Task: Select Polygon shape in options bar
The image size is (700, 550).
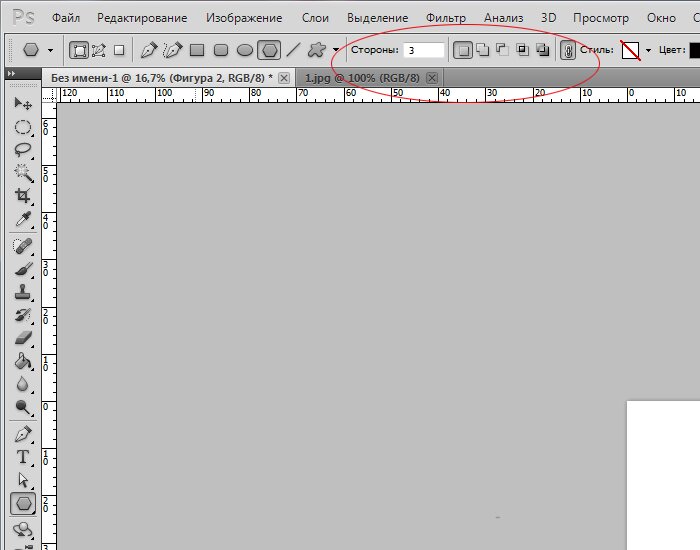Action: click(269, 50)
